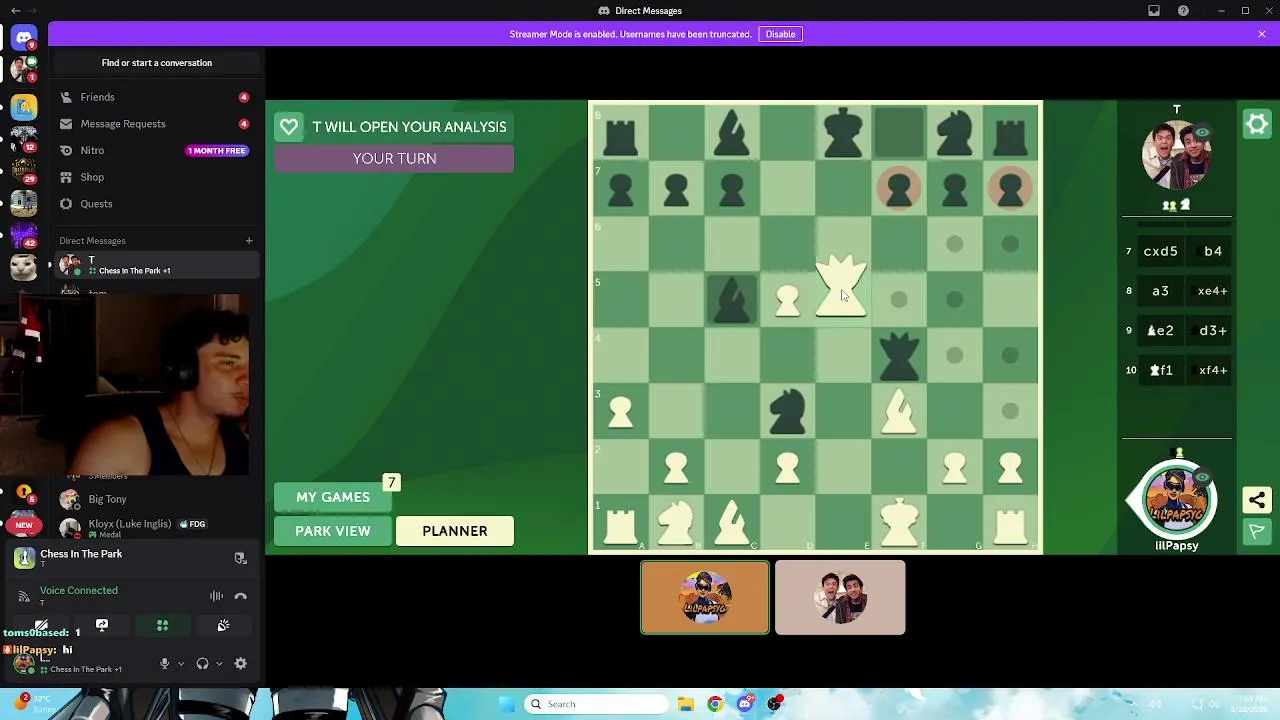Open MY GAMES list

coord(333,497)
